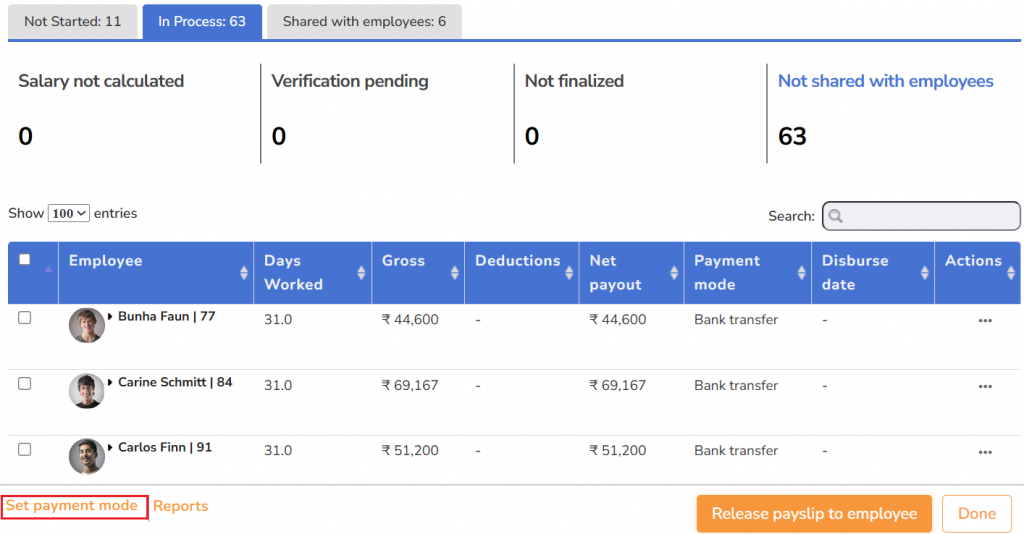Sort table by Gross column arrows
Image resolution: width=1024 pixels, height=534 pixels.
tap(455, 273)
